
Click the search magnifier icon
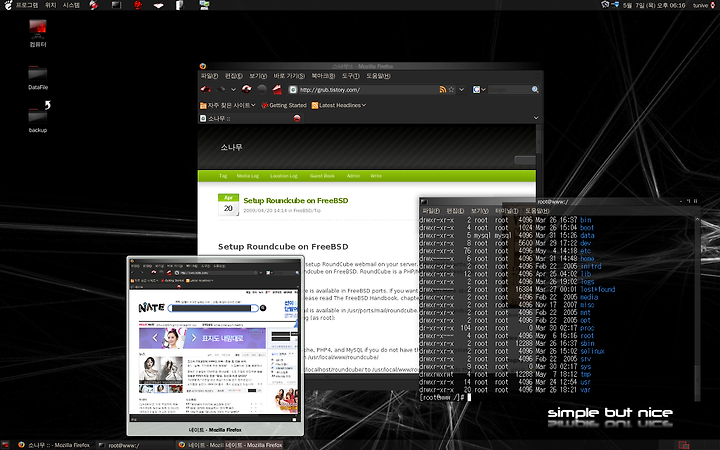pyautogui.click(x=535, y=90)
